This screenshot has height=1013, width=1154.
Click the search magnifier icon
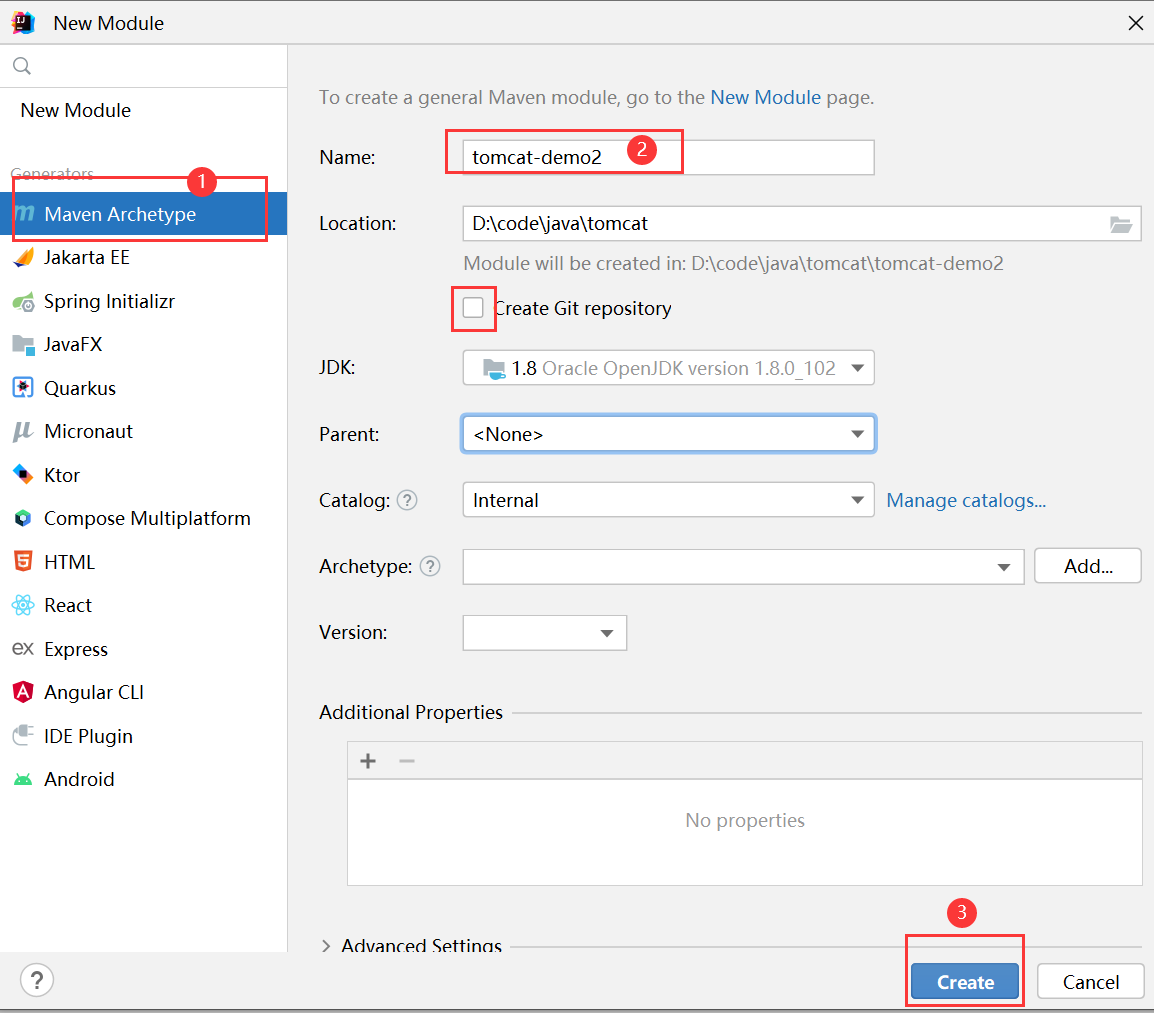[x=22, y=66]
